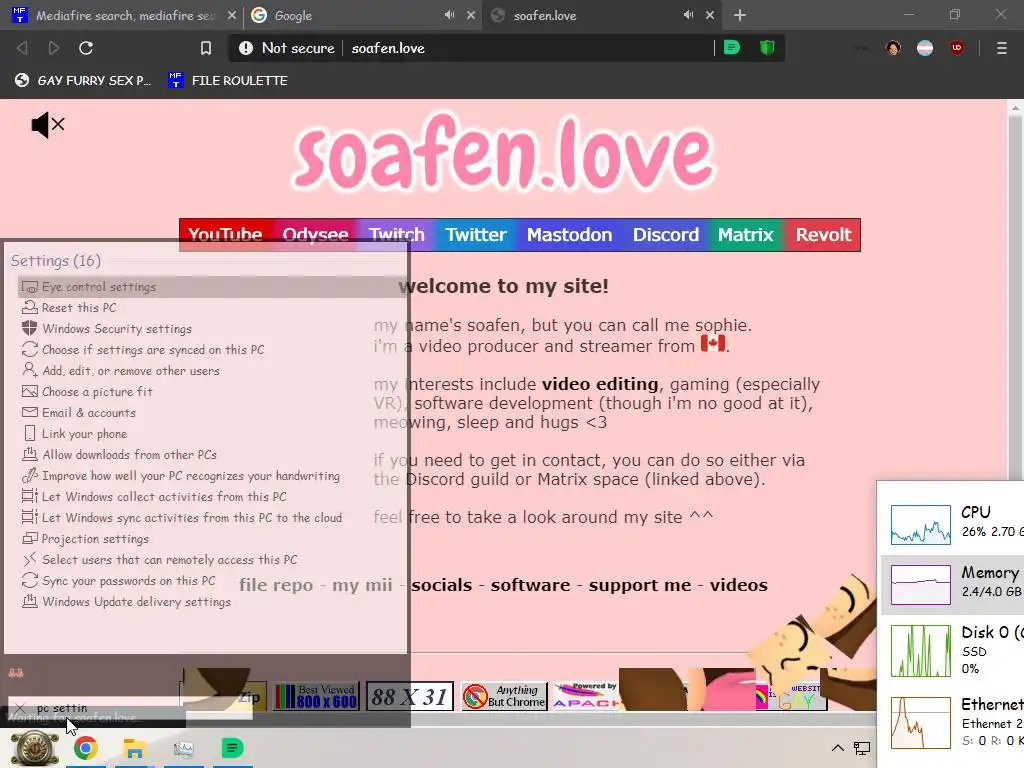Open the user avatar profile icon
Viewport: 1024px width, 768px height.
point(893,48)
